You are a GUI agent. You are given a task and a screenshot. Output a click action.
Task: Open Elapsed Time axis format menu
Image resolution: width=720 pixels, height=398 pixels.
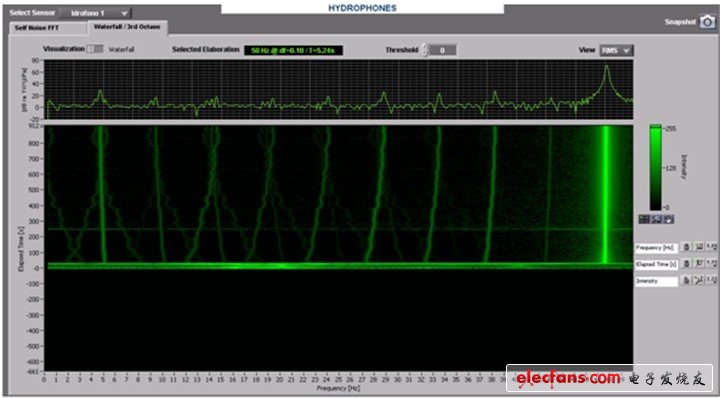point(711,264)
